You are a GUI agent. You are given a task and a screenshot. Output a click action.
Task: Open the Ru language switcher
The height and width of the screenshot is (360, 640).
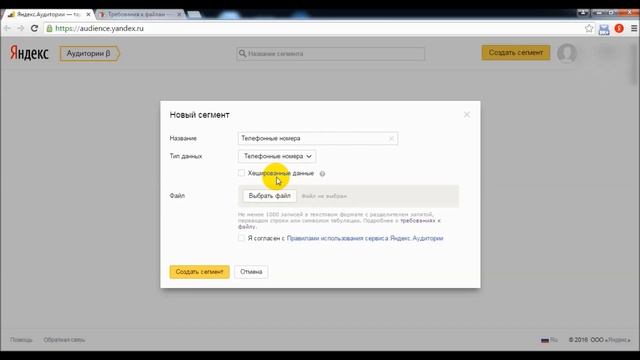(x=549, y=340)
